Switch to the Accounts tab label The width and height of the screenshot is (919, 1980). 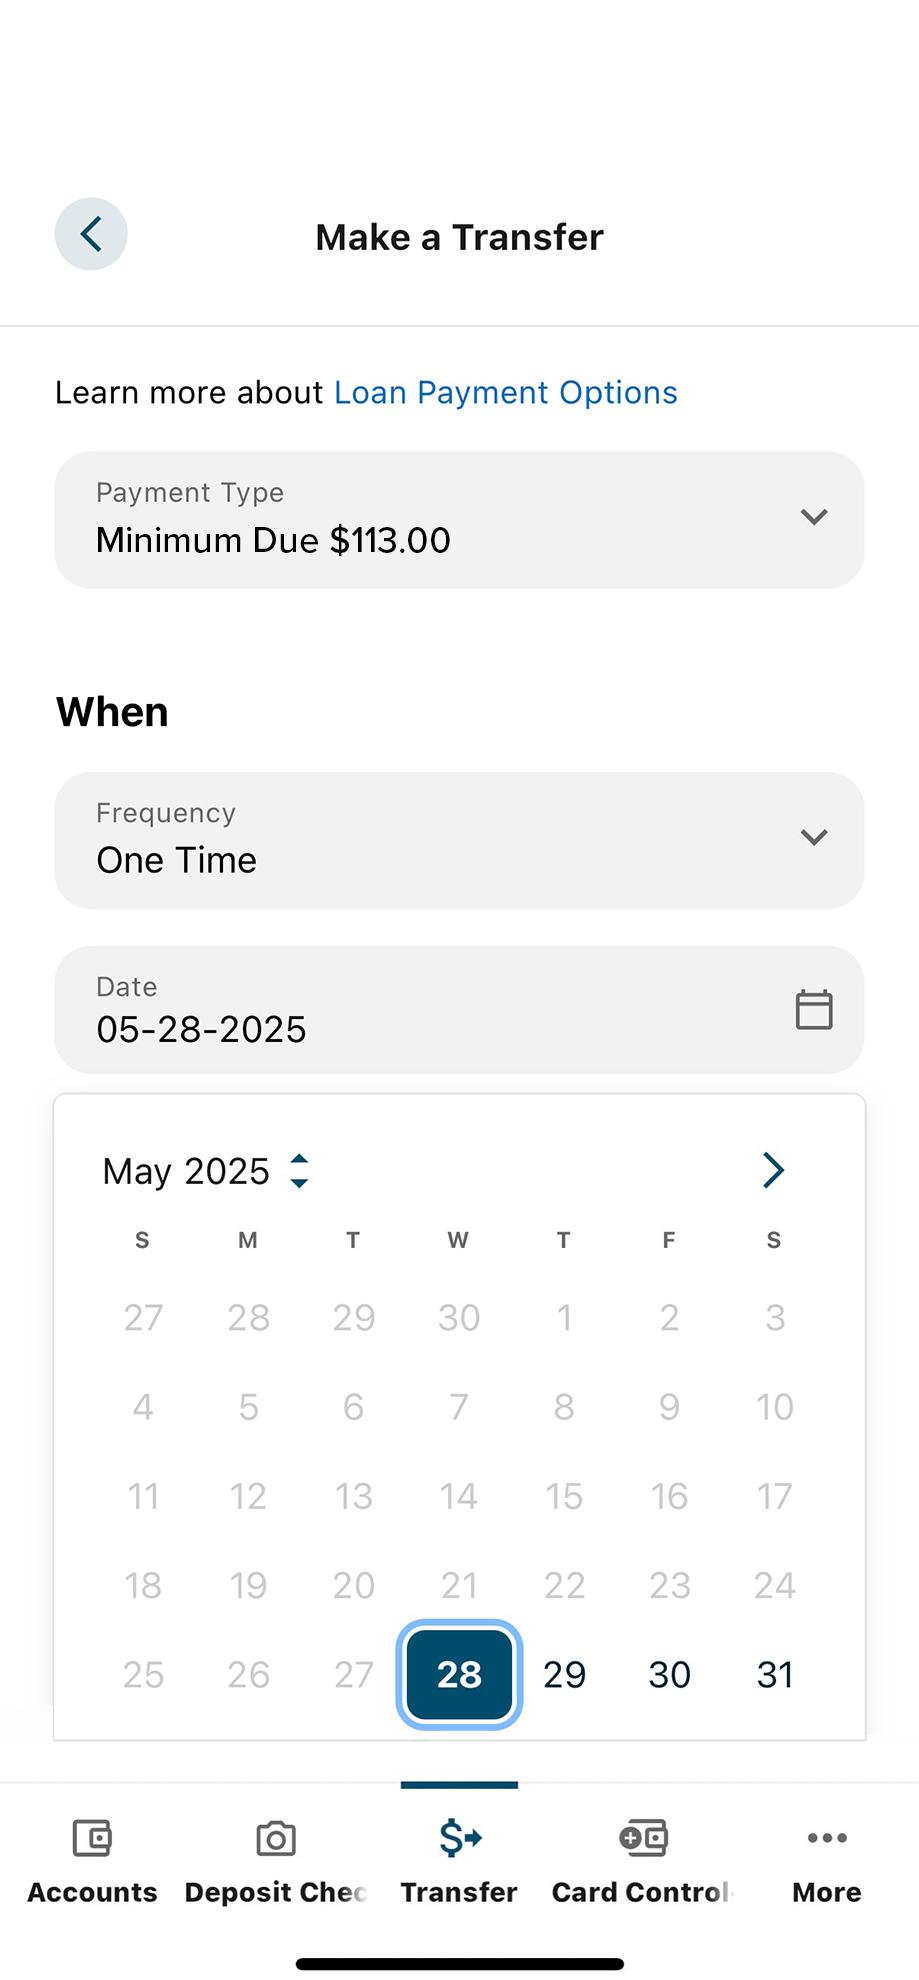pos(92,1892)
